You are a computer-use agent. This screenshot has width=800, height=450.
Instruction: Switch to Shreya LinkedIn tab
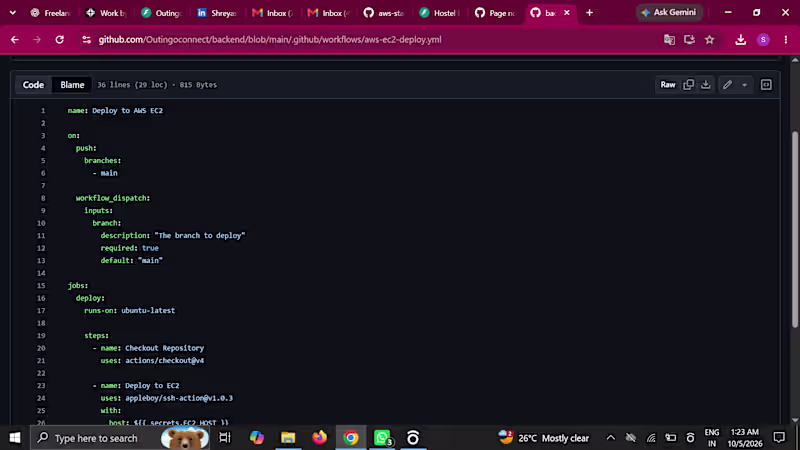(x=216, y=13)
